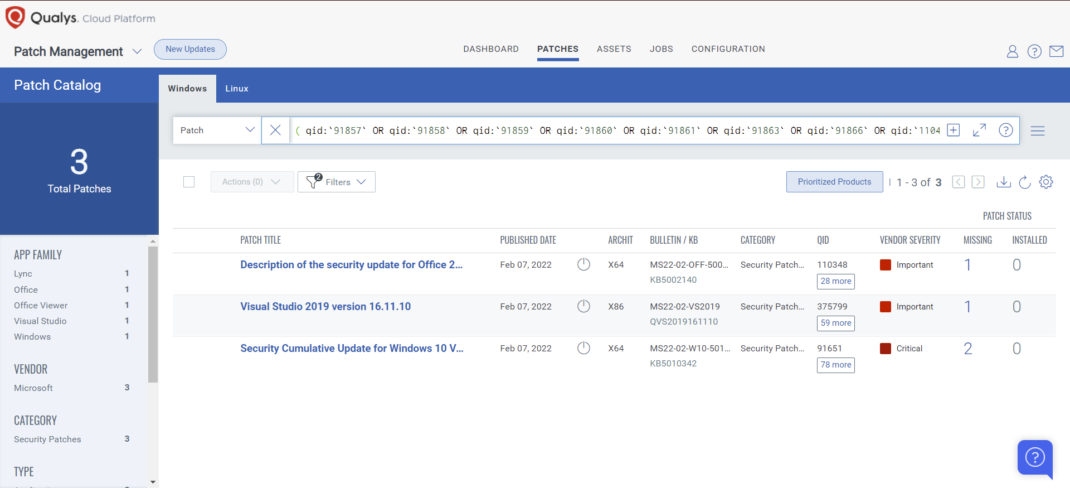
Task: Click KB5010342 bulletin text
Action: click(673, 364)
